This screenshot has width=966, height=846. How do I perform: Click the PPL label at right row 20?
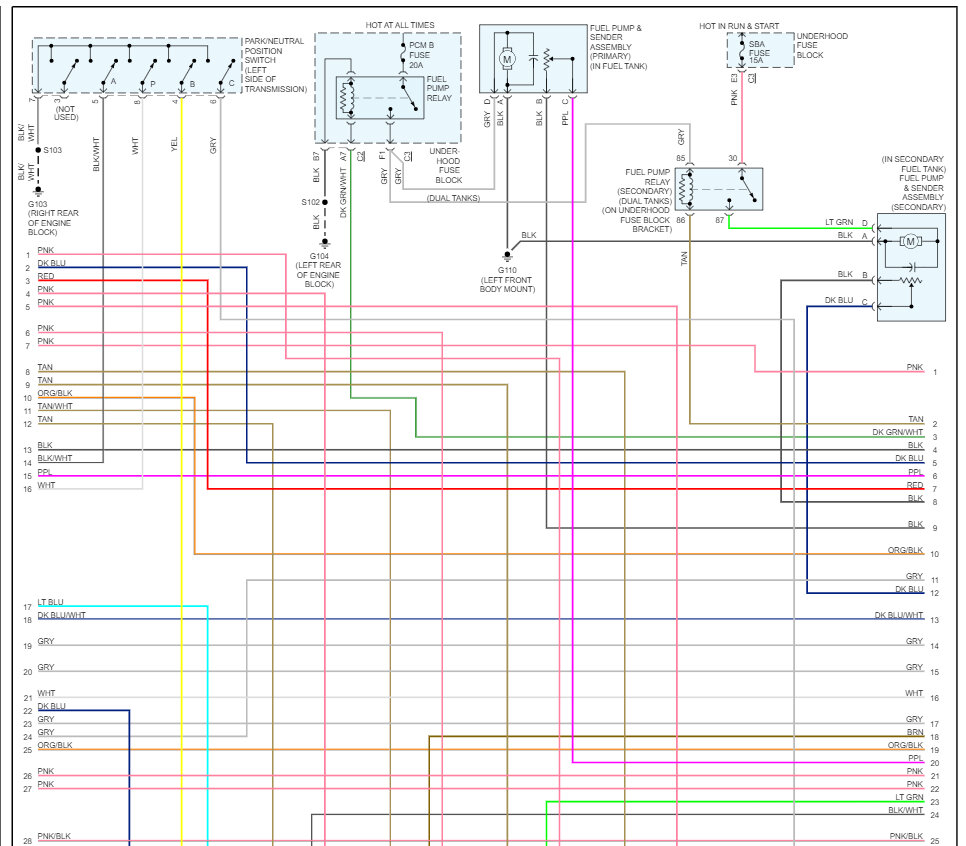point(915,758)
